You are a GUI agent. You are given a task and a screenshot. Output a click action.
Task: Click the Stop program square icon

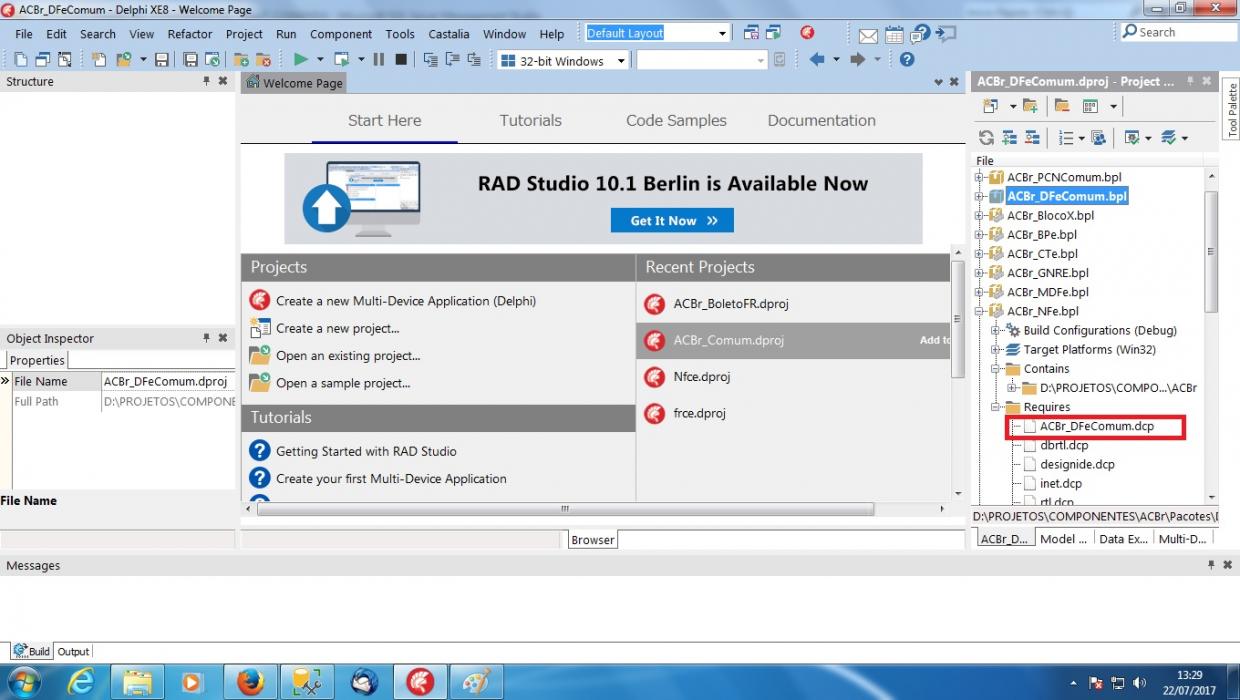tap(401, 60)
